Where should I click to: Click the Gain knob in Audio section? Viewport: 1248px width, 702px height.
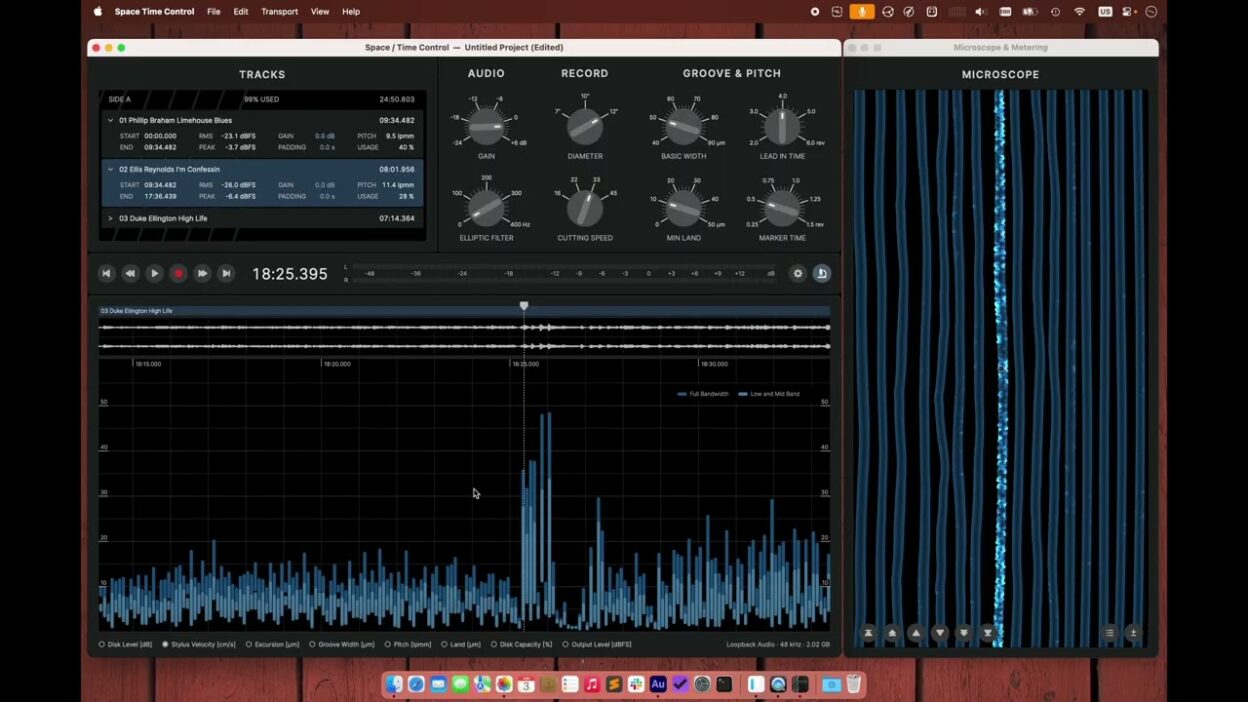[x=486, y=126]
